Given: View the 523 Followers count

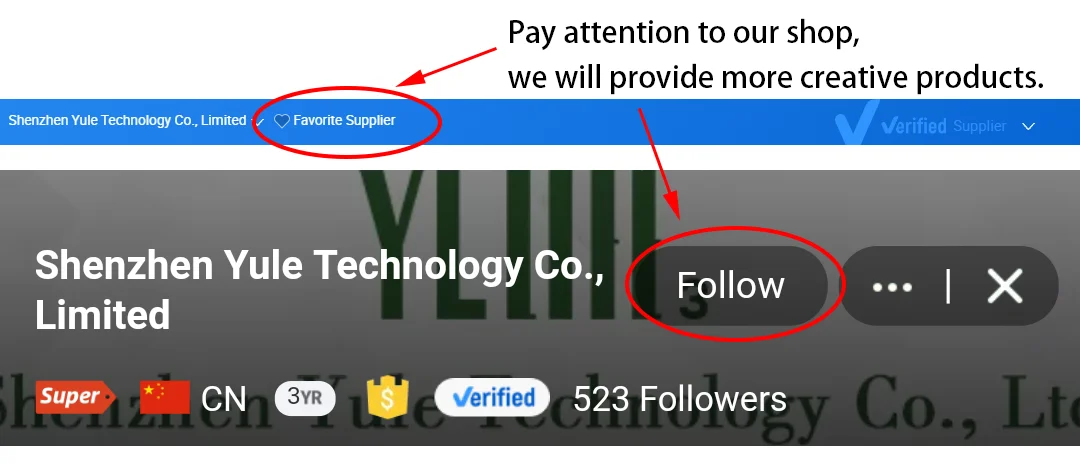Looking at the screenshot, I should 680,398.
